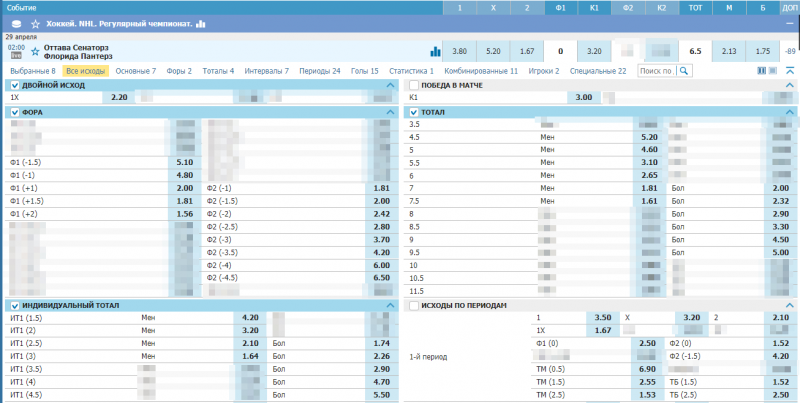This screenshot has width=800, height=403.
Task: Open league statistics chart icon
Action: pyautogui.click(x=201, y=23)
